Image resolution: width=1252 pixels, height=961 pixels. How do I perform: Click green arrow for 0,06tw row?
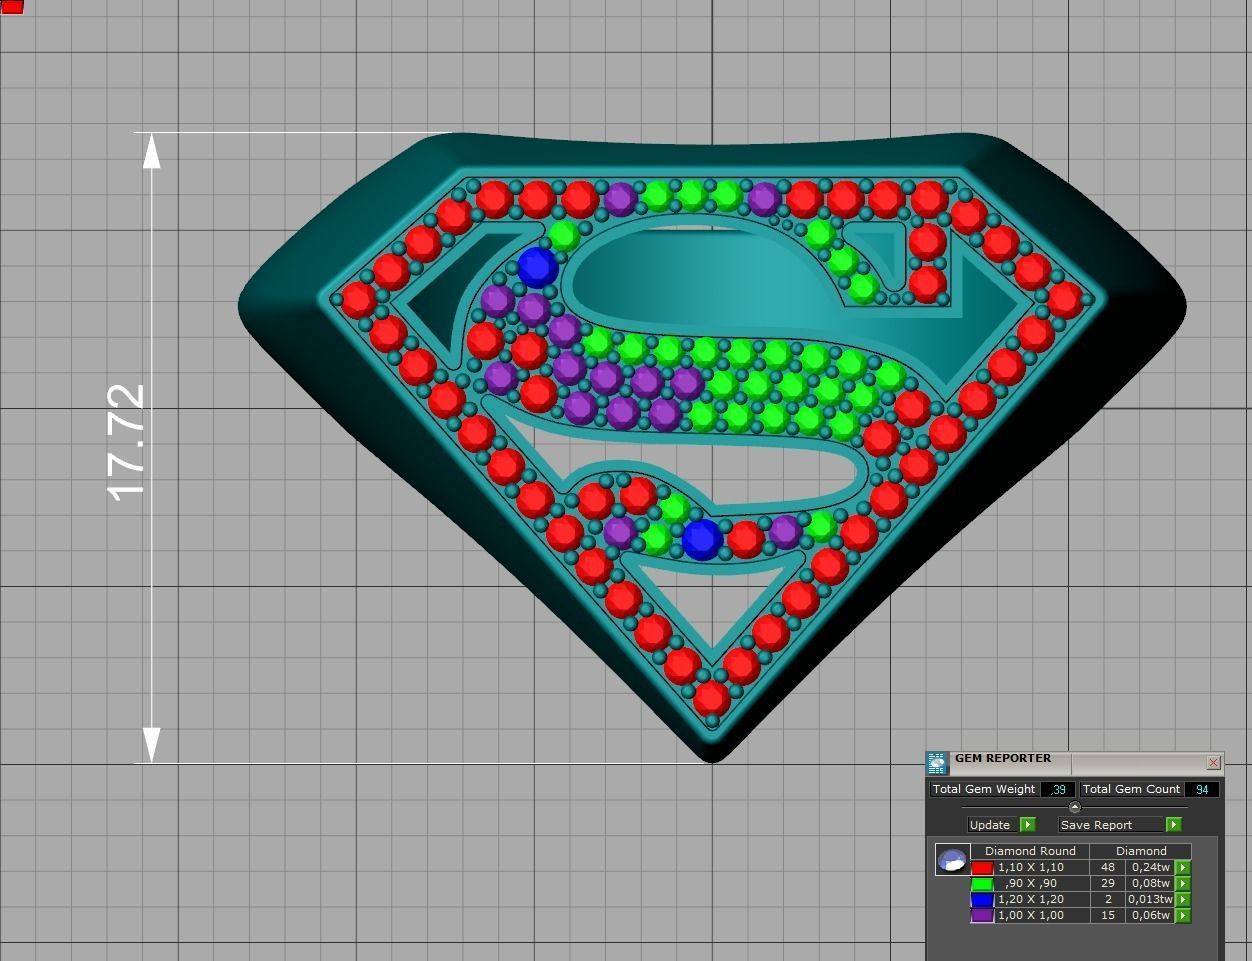coord(1183,916)
